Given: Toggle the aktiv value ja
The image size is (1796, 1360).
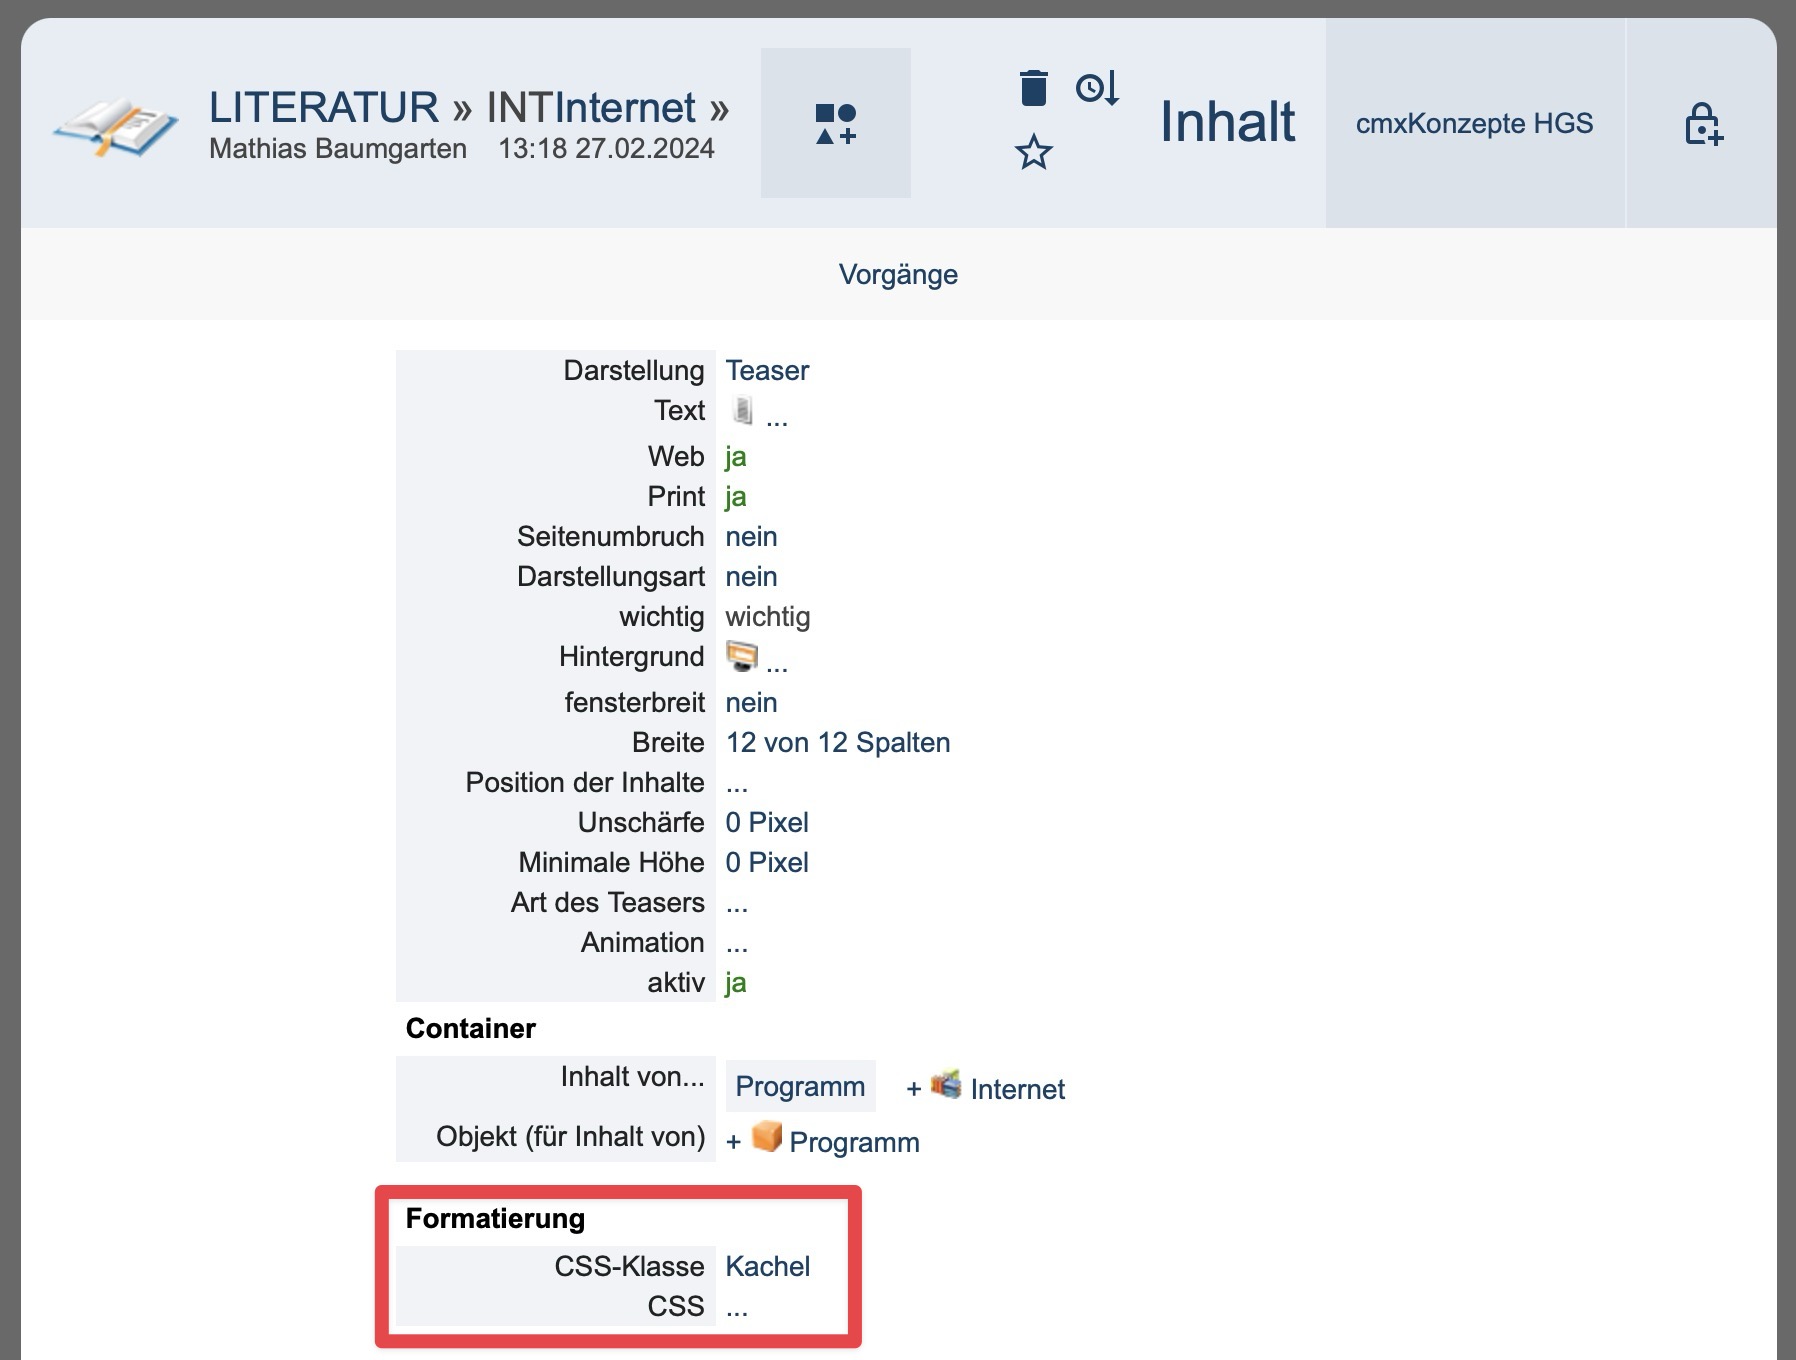Looking at the screenshot, I should pos(736,983).
